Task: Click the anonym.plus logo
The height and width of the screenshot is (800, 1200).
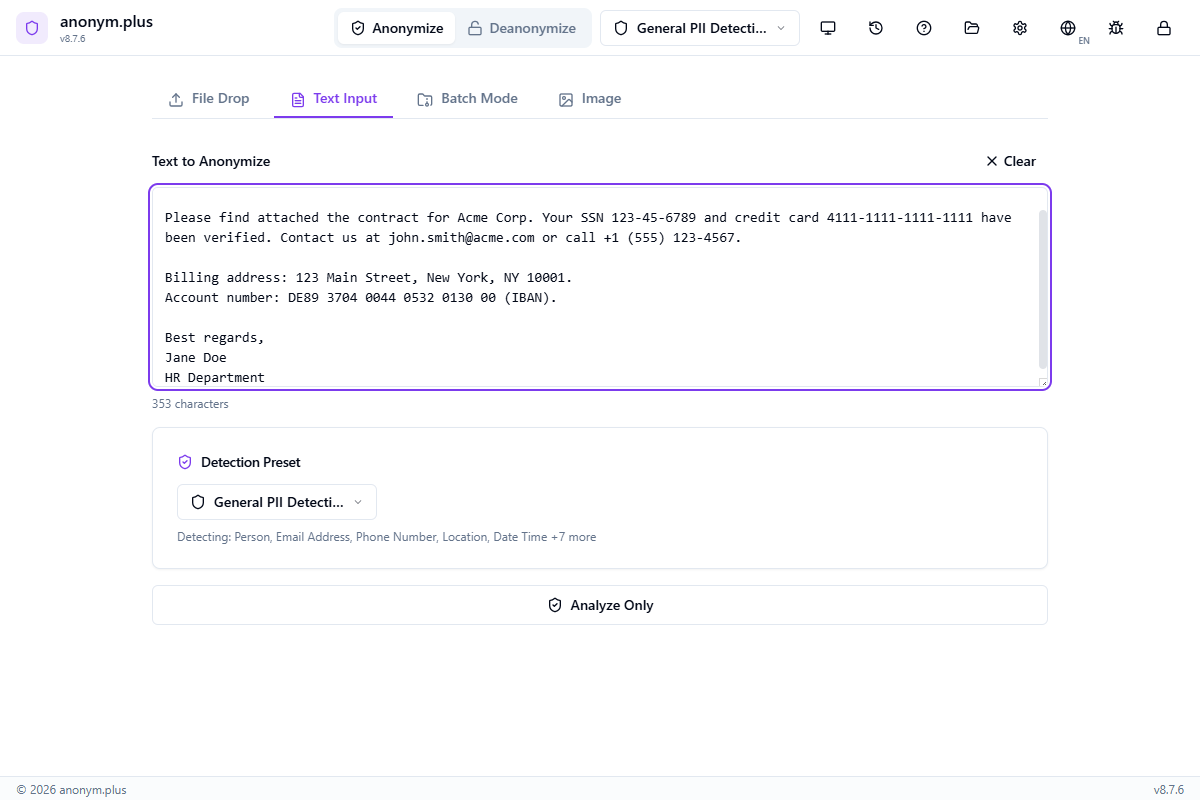Action: [x=32, y=27]
